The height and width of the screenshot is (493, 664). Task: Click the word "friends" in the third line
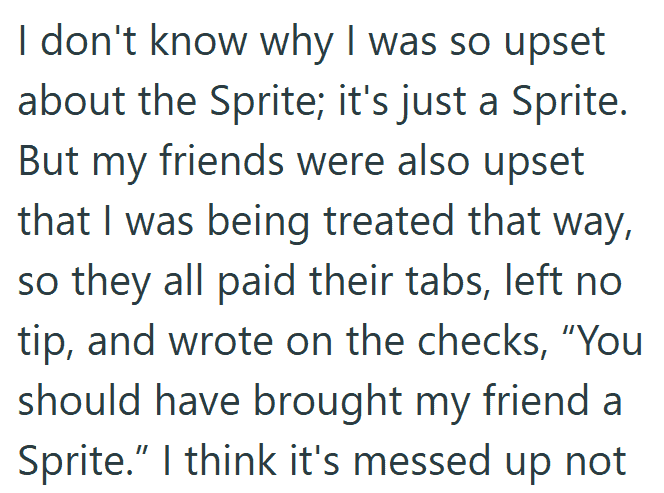coord(221,161)
